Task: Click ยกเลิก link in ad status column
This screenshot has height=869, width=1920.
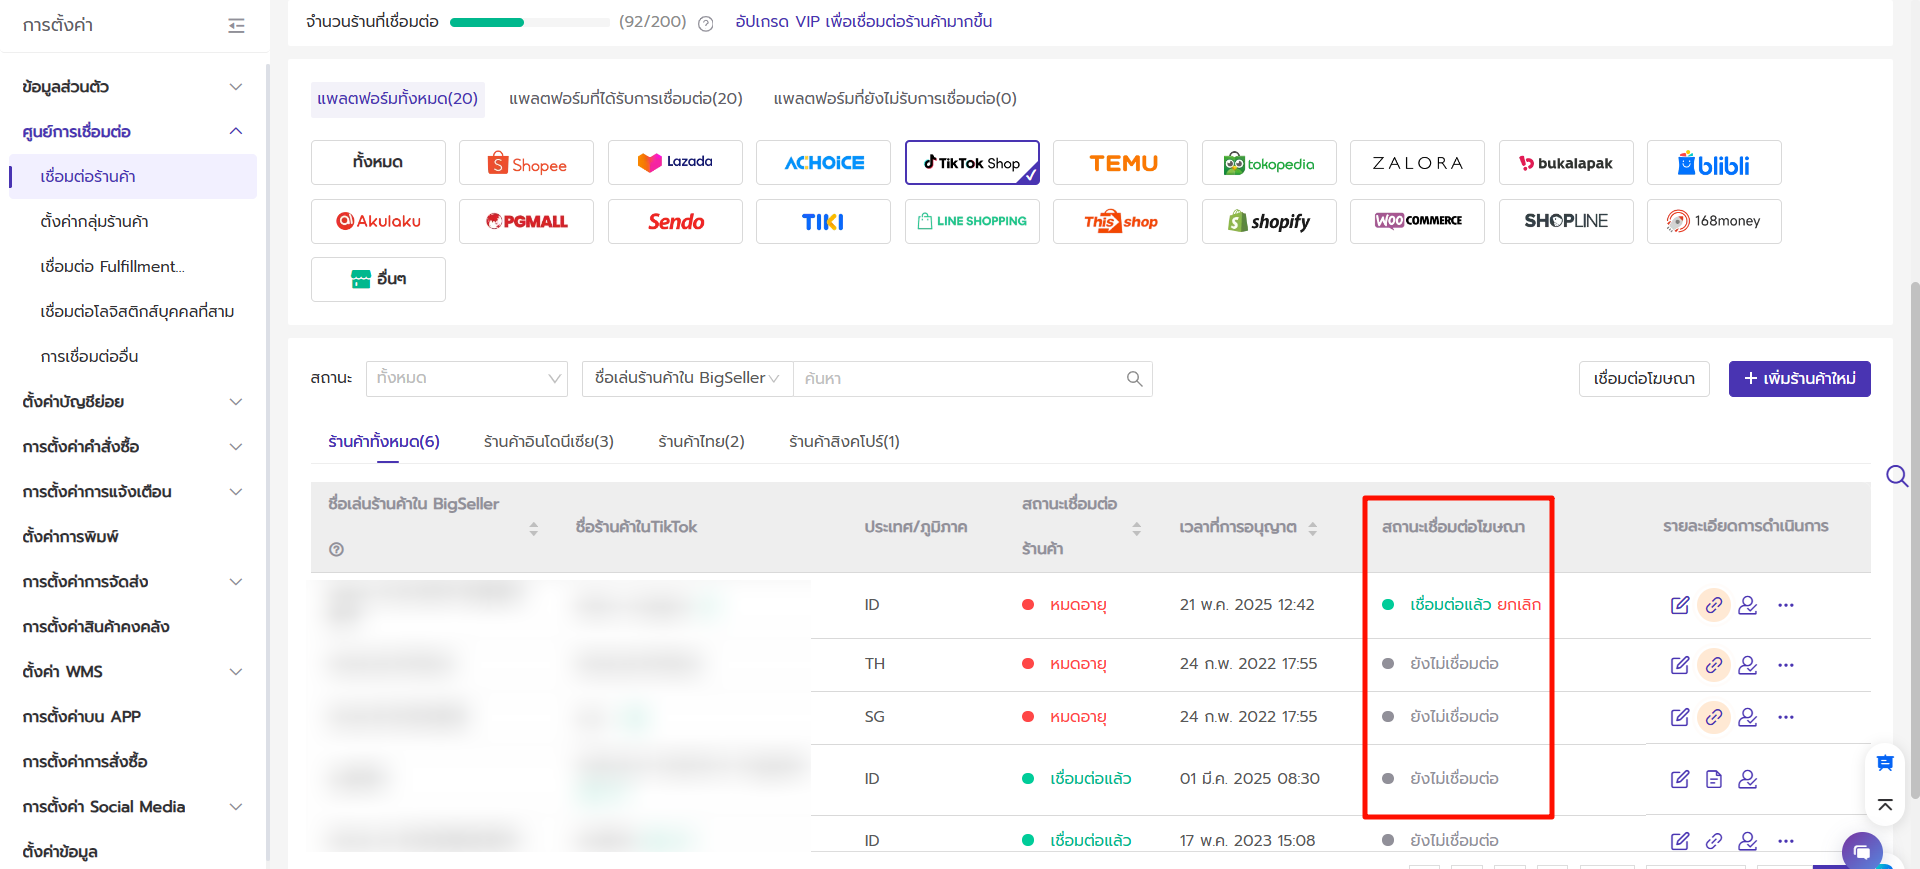Action: pyautogui.click(x=1519, y=605)
